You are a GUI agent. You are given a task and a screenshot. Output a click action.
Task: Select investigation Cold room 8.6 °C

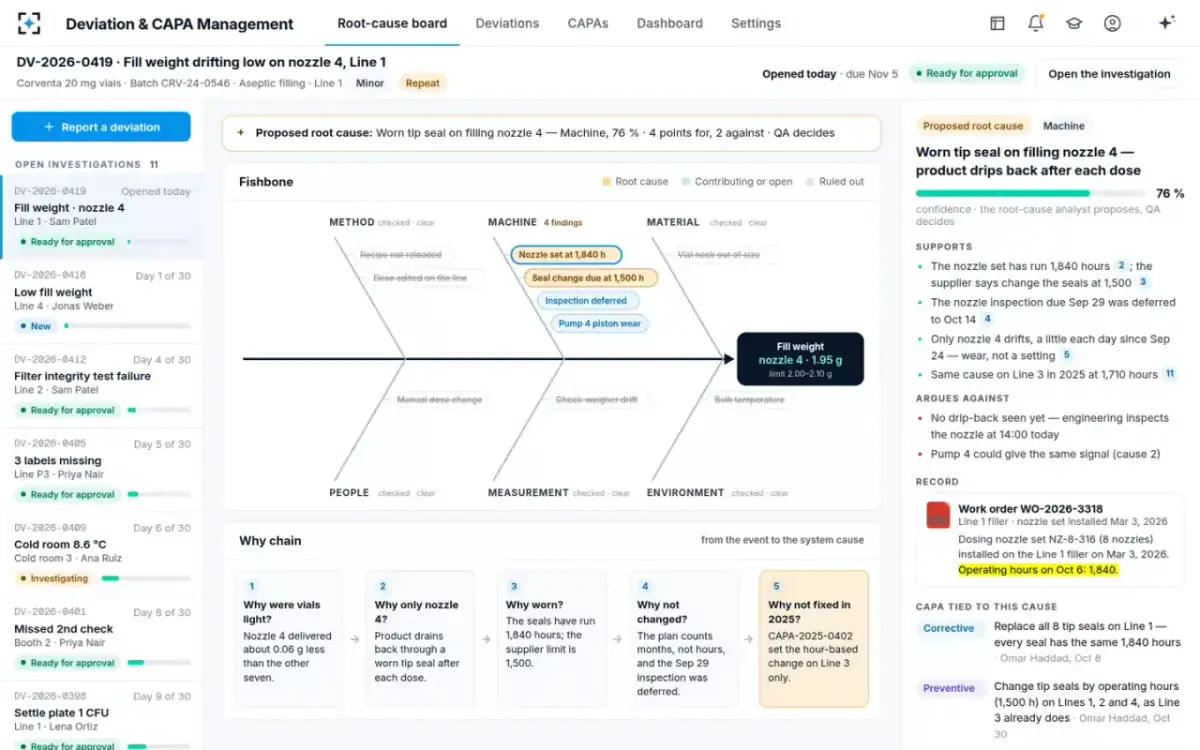pyautogui.click(x=102, y=553)
